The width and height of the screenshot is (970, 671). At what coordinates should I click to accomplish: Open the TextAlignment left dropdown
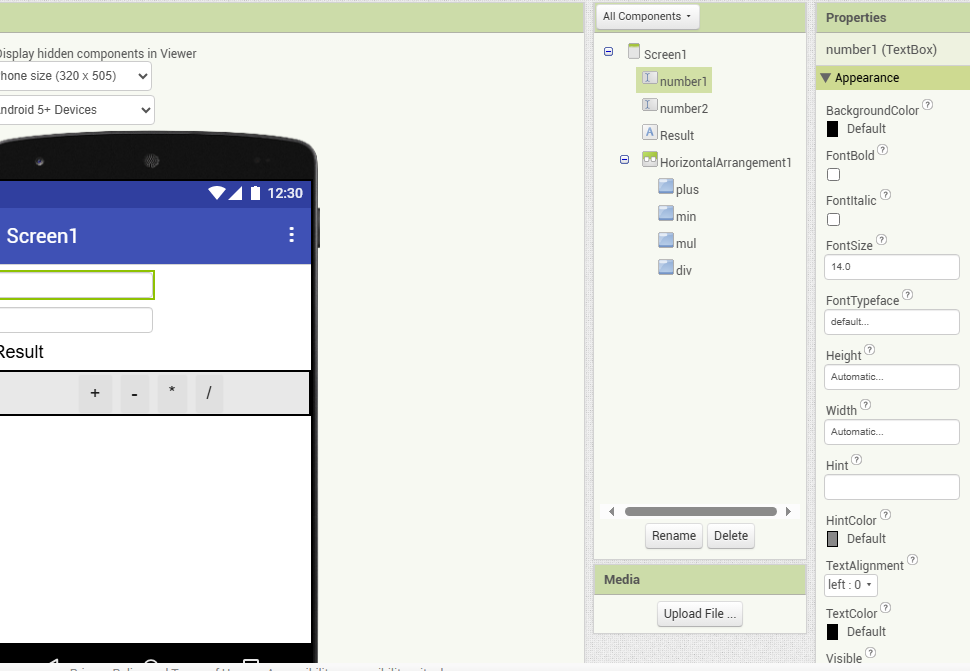point(851,585)
